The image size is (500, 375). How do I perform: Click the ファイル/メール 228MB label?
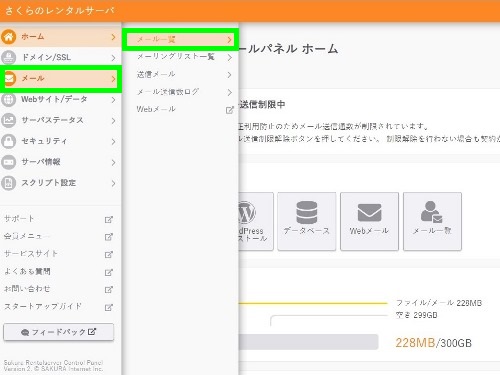439,303
